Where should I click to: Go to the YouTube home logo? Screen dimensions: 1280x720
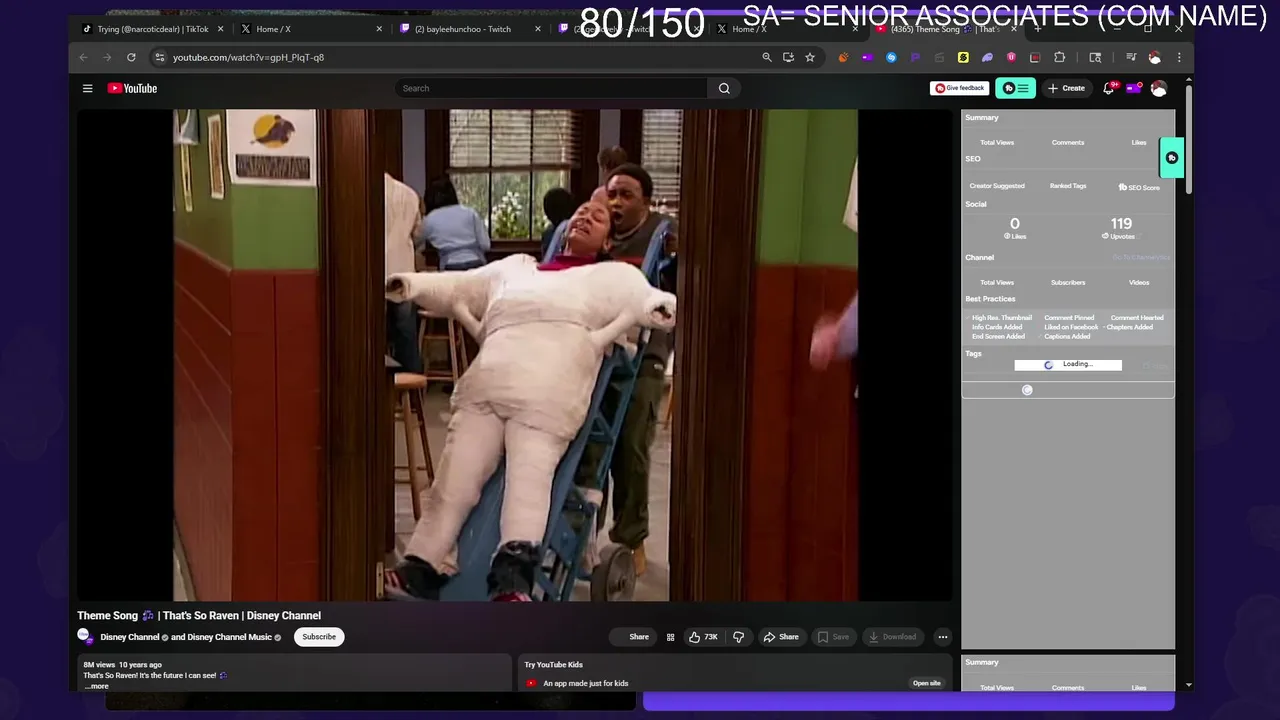pyautogui.click(x=132, y=88)
